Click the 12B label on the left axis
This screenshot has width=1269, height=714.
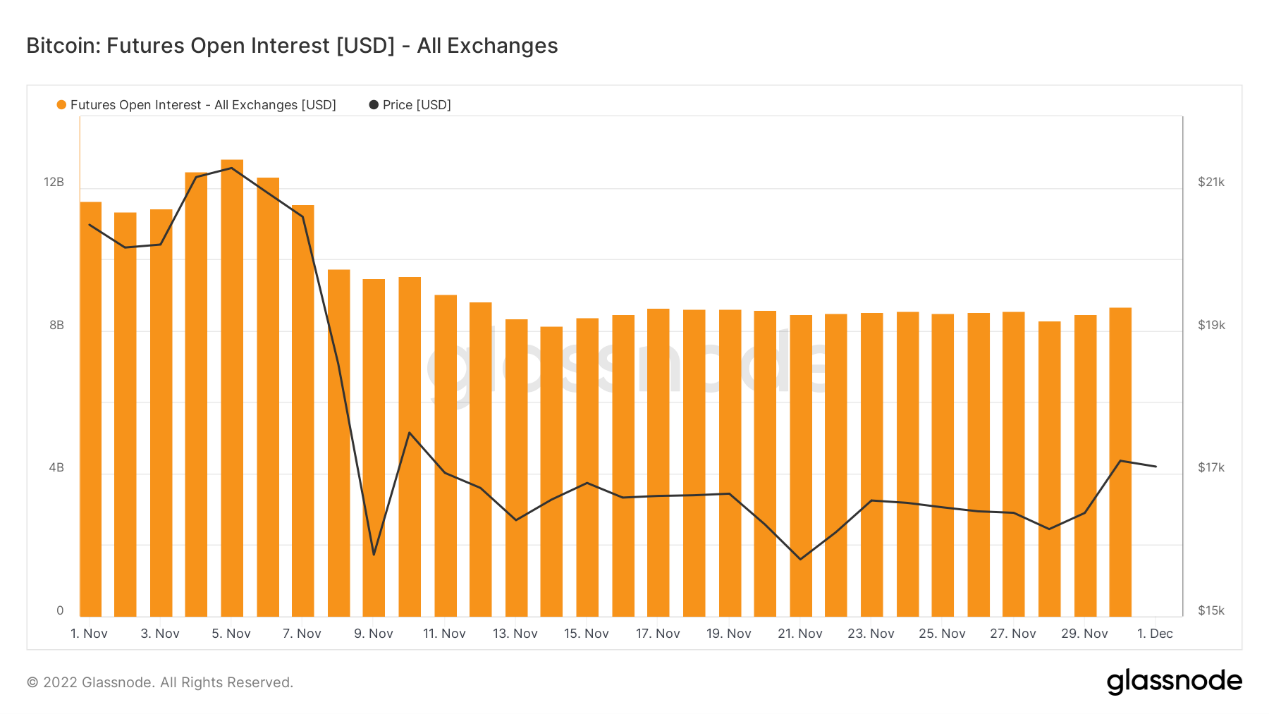pyautogui.click(x=54, y=182)
